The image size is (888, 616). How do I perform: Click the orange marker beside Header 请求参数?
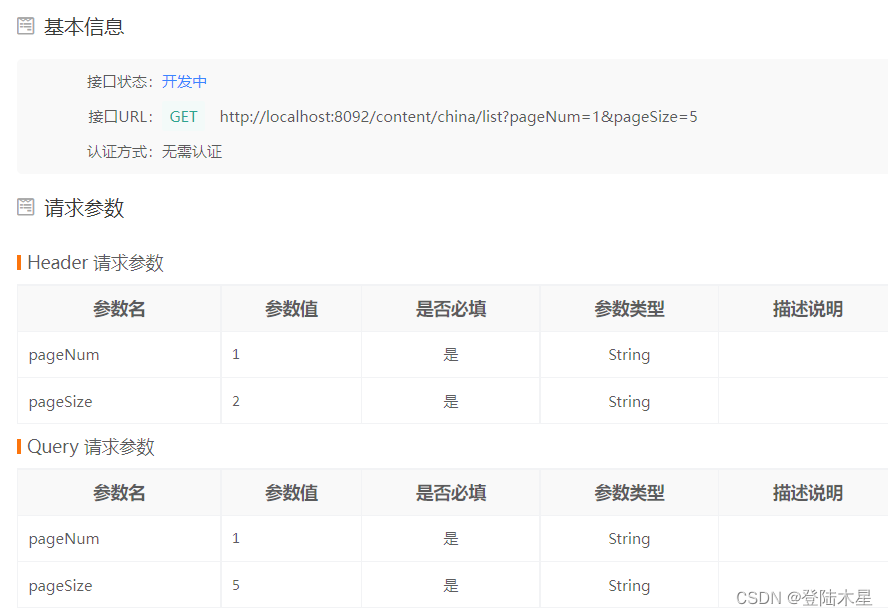click(x=19, y=262)
